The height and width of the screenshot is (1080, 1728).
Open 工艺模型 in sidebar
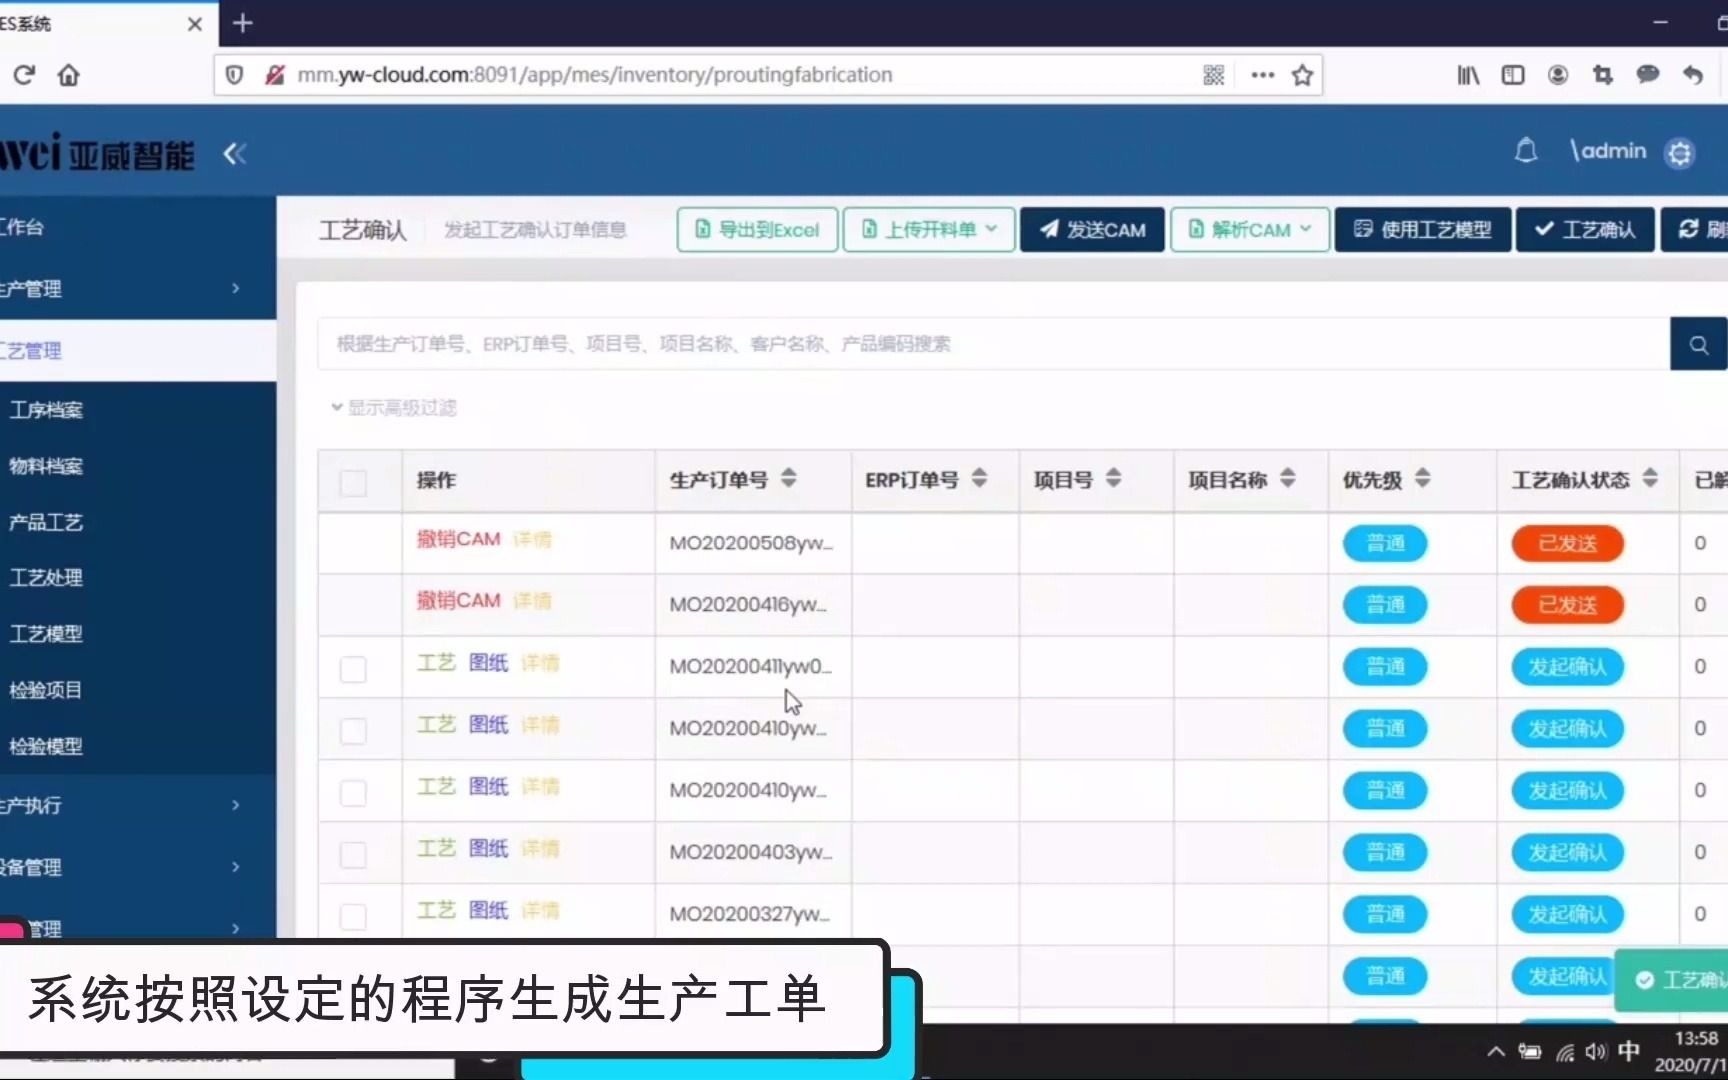click(x=46, y=634)
